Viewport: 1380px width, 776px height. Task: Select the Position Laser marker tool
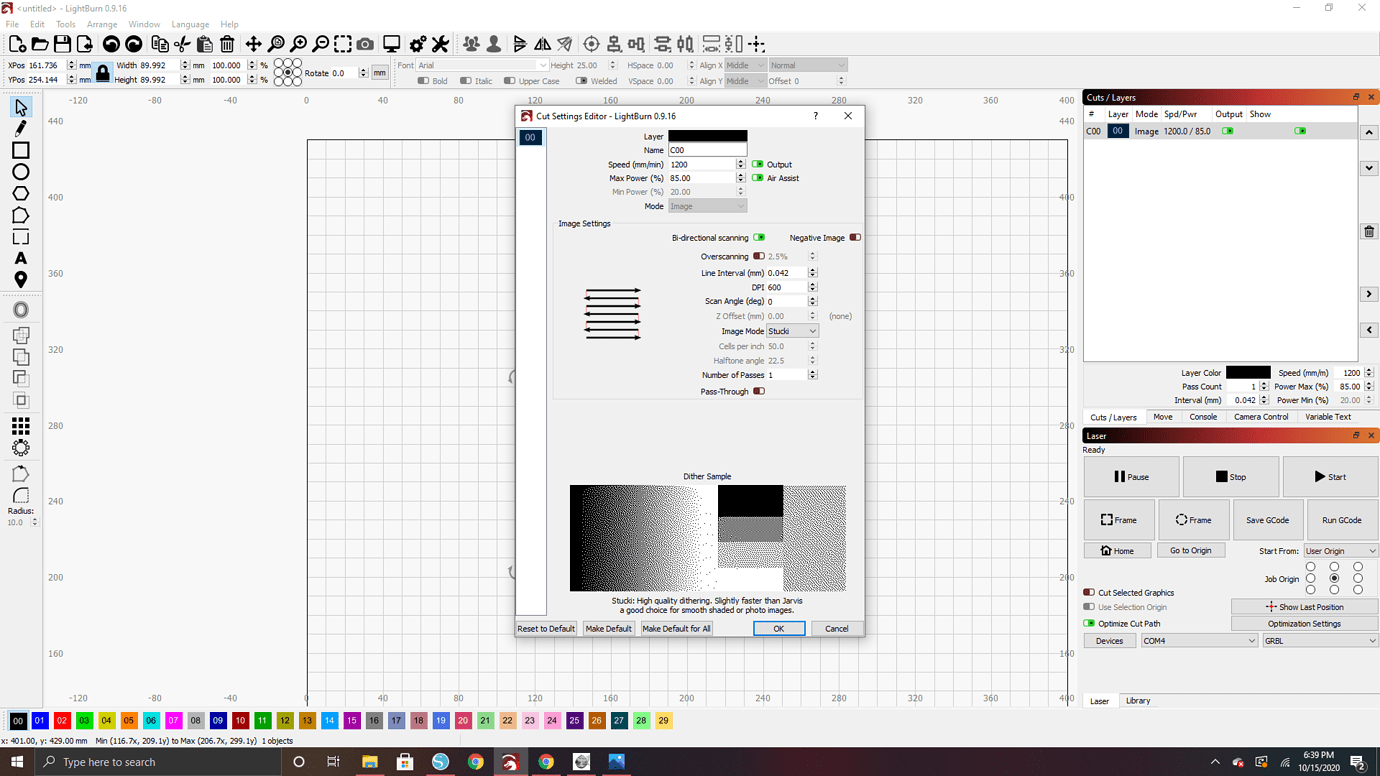coord(20,280)
